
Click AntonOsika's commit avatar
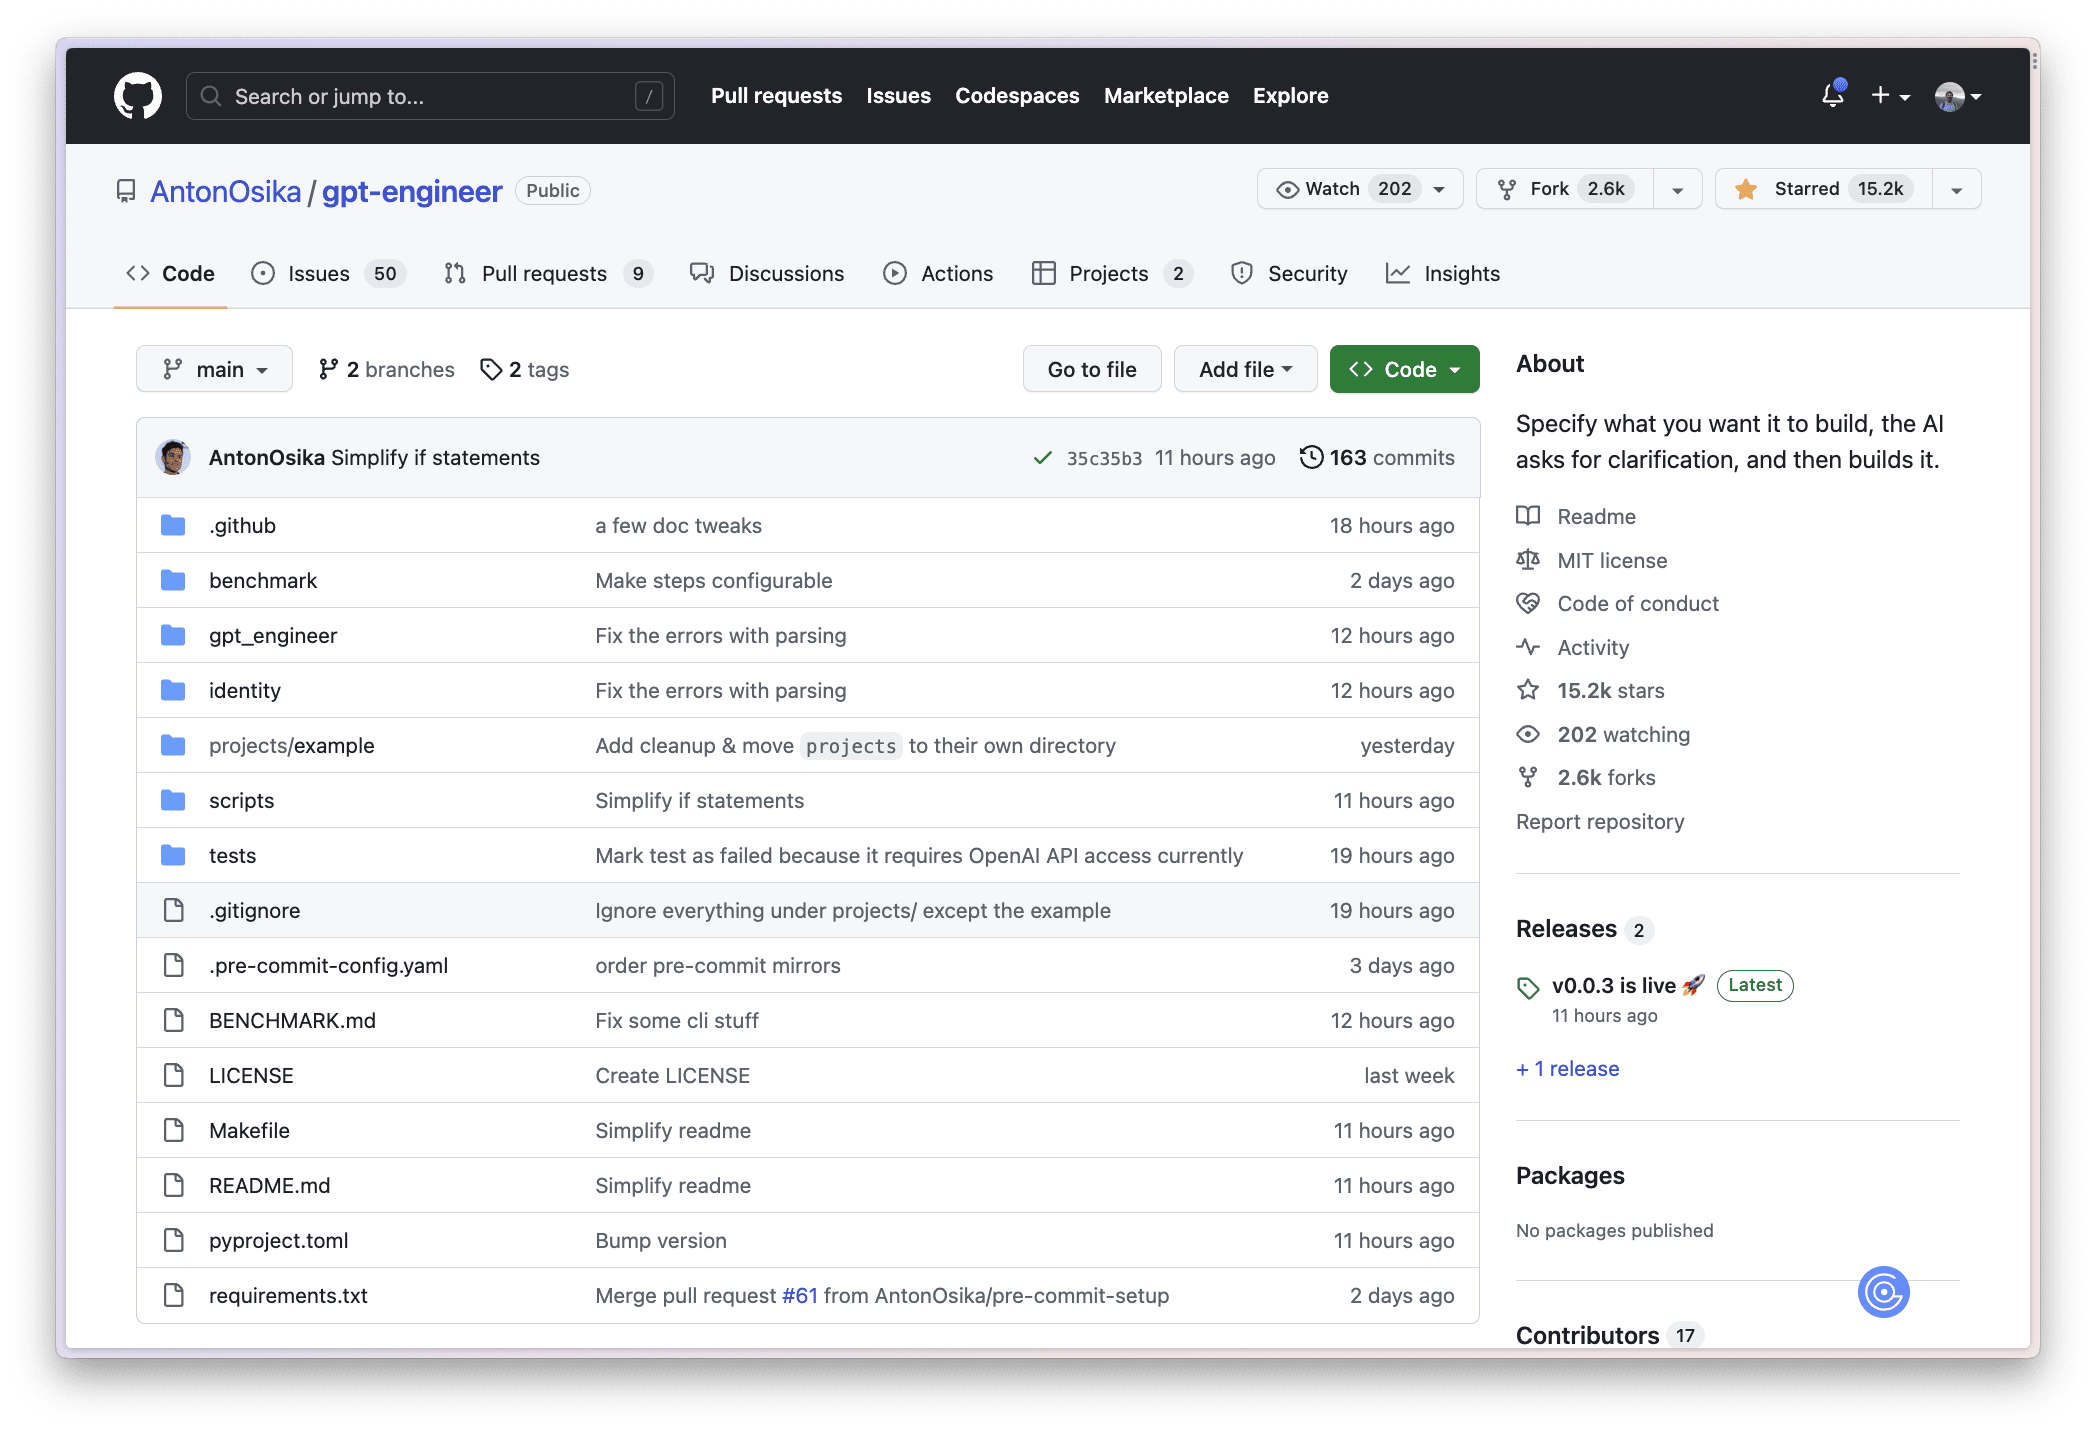(173, 457)
